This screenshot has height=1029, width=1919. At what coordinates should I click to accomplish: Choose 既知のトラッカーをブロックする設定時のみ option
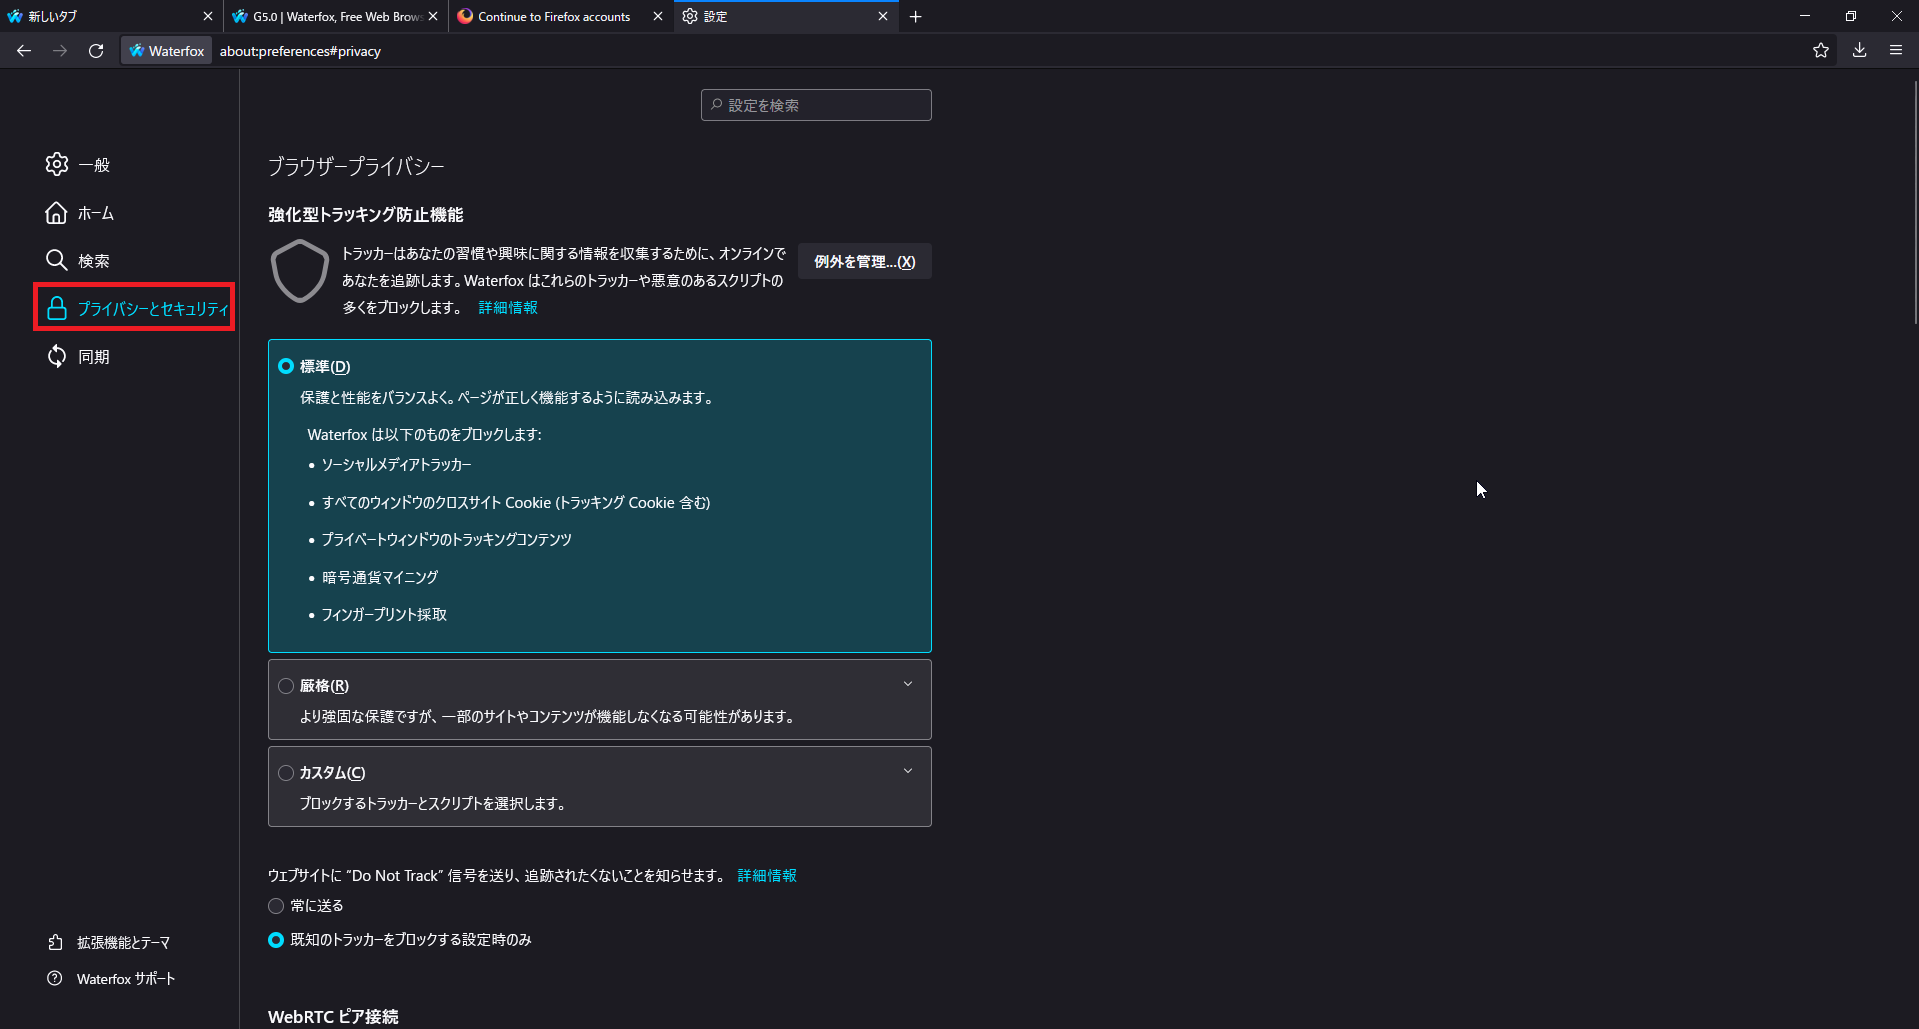tap(276, 940)
